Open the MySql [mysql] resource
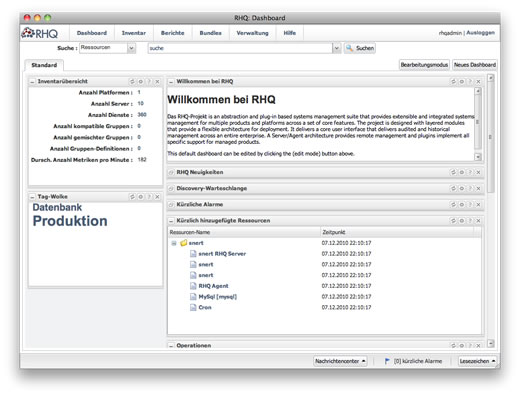The image size is (520, 396). (x=217, y=297)
